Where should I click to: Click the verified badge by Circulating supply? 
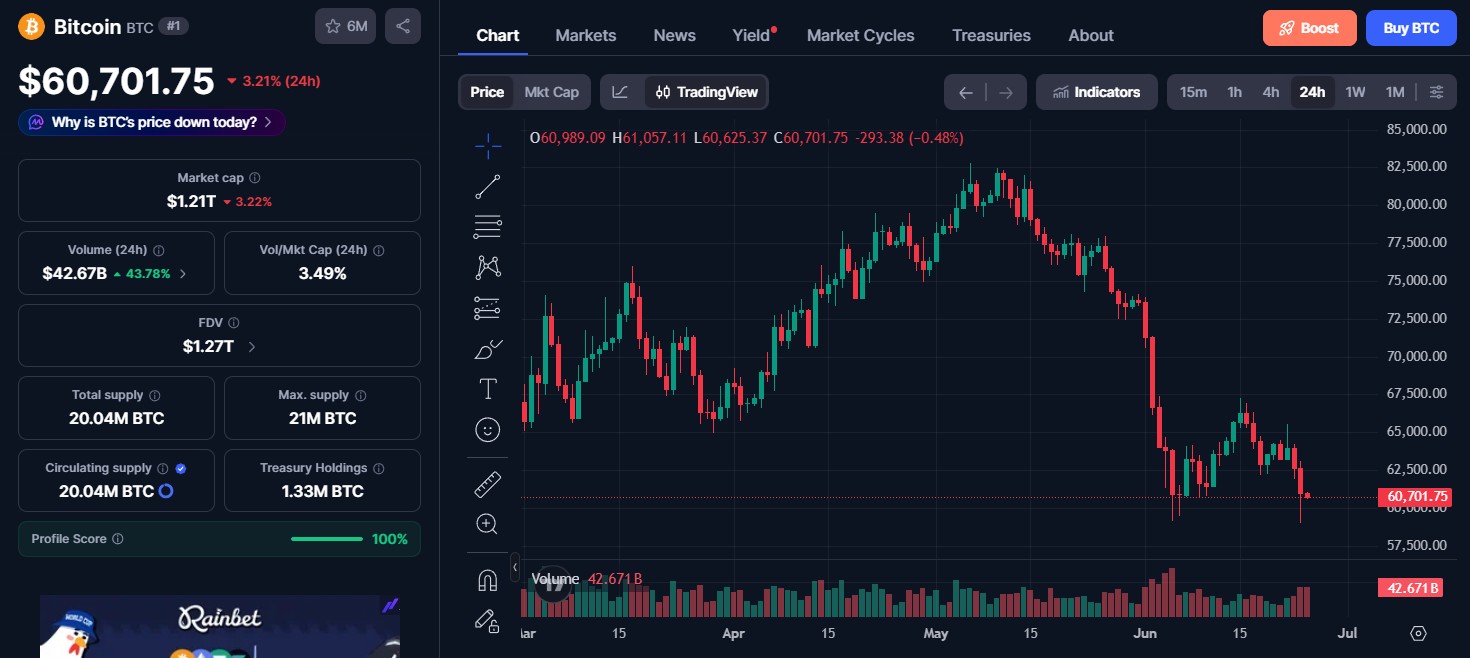pyautogui.click(x=181, y=468)
